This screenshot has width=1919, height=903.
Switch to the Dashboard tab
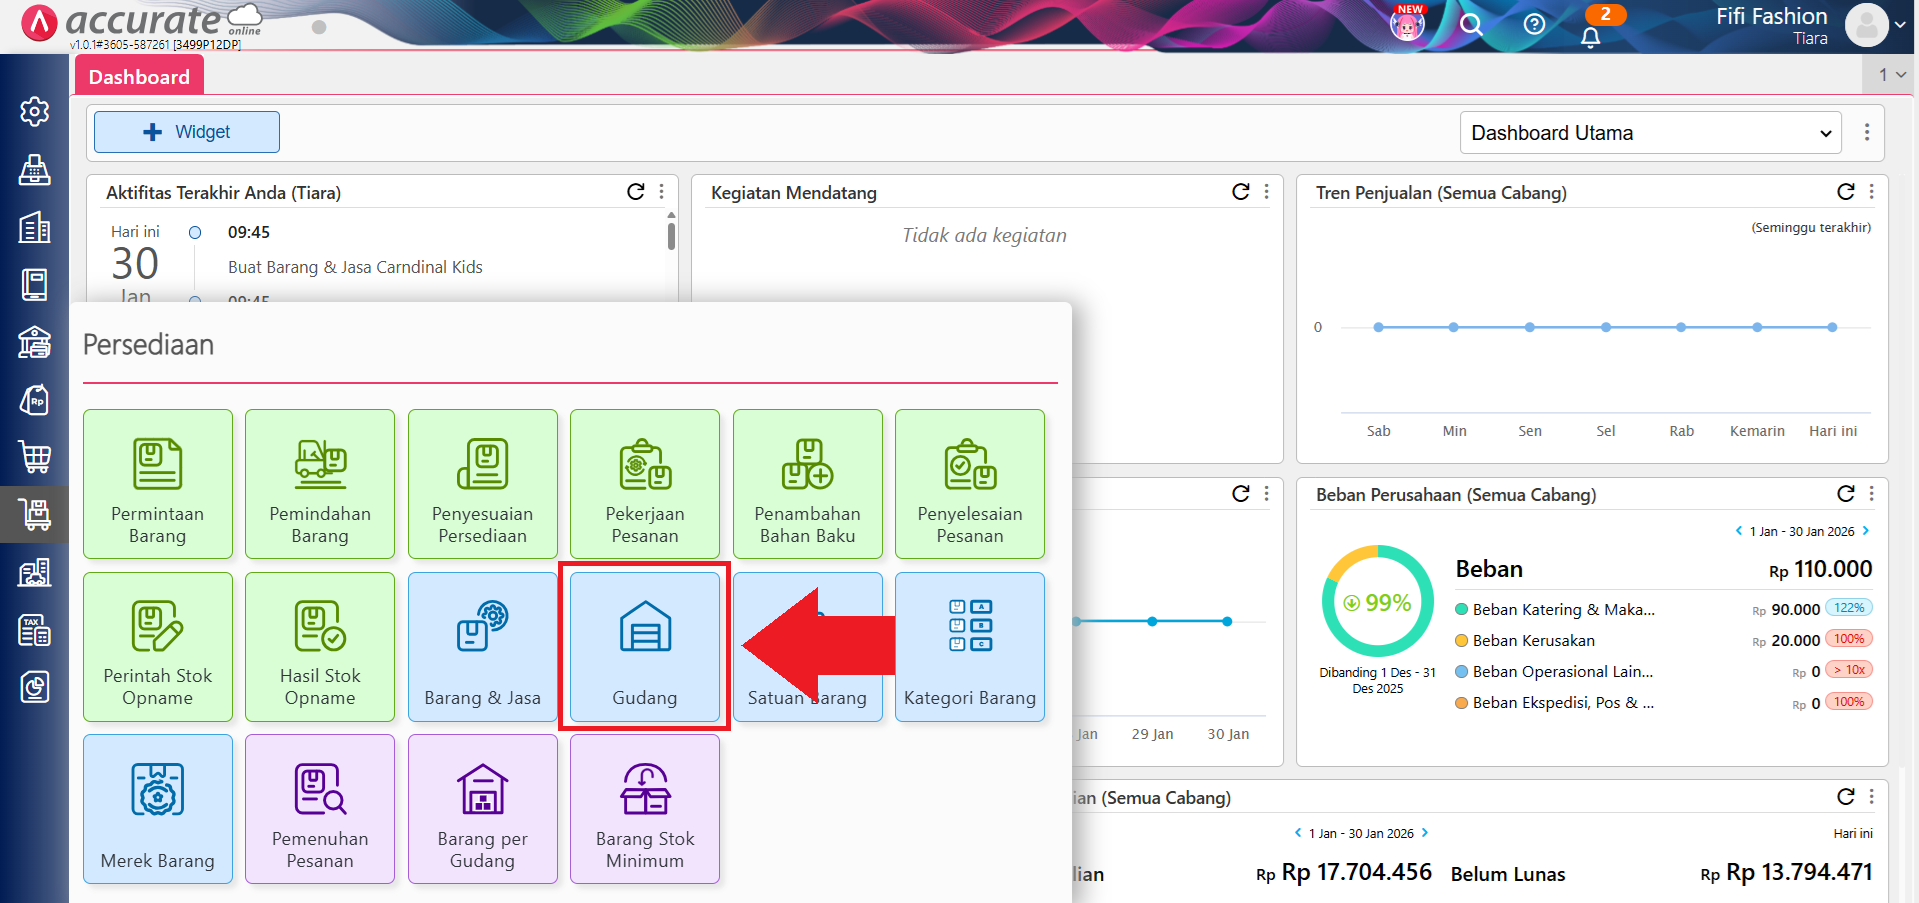(139, 77)
